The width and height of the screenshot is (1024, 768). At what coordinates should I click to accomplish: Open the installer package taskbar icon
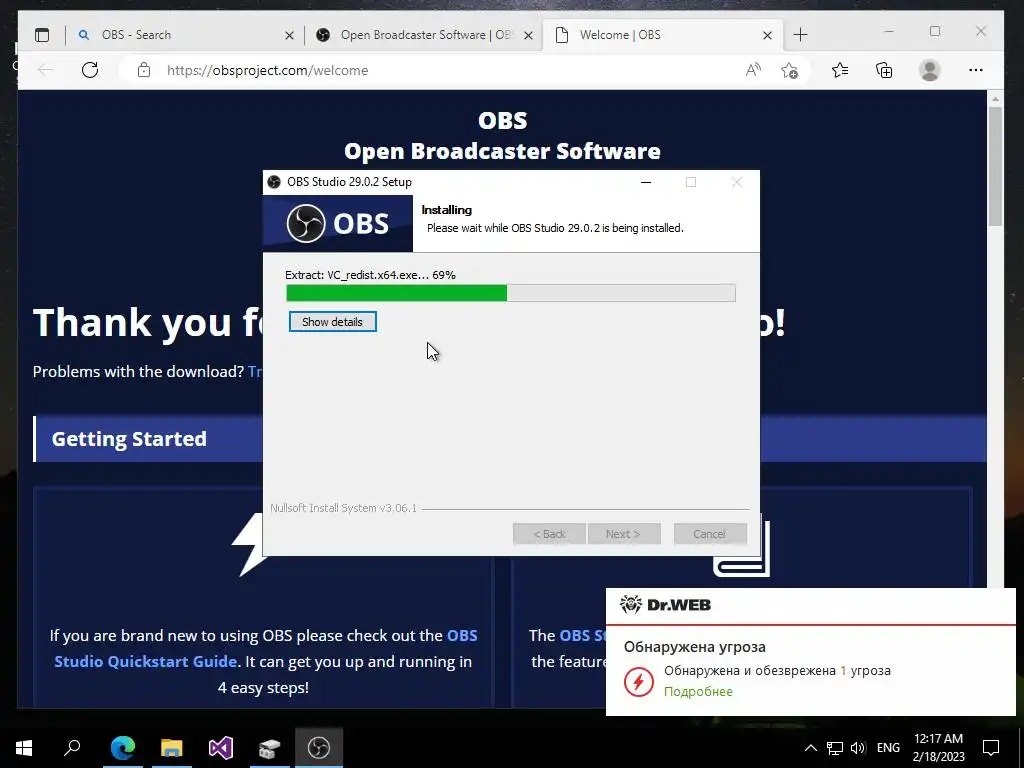(270, 748)
